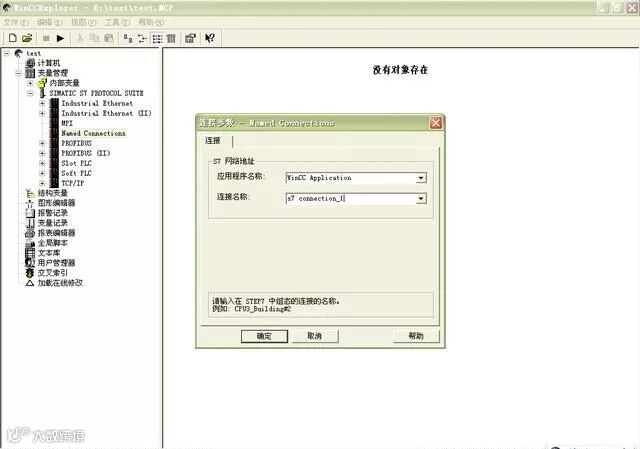
Task: Open the 视图 menu
Action: 84,22
